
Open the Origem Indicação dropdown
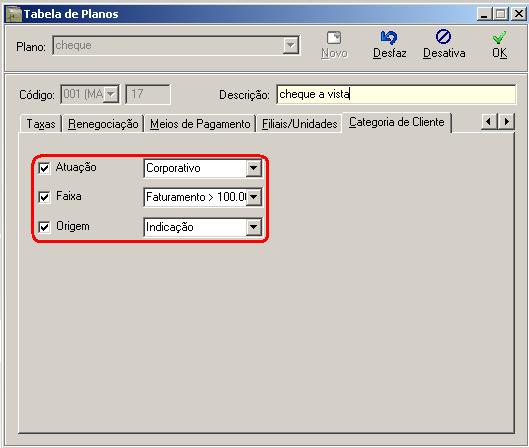(254, 227)
